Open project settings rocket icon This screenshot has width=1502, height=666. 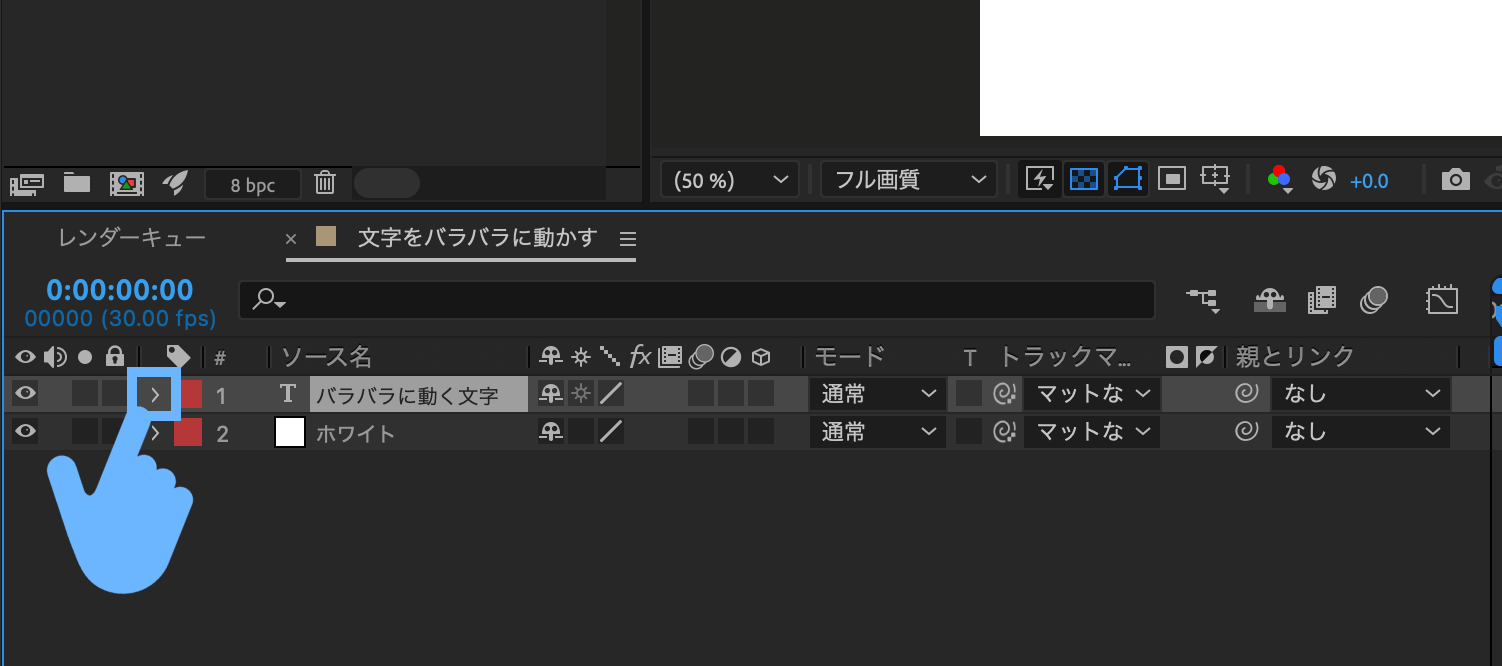[175, 182]
